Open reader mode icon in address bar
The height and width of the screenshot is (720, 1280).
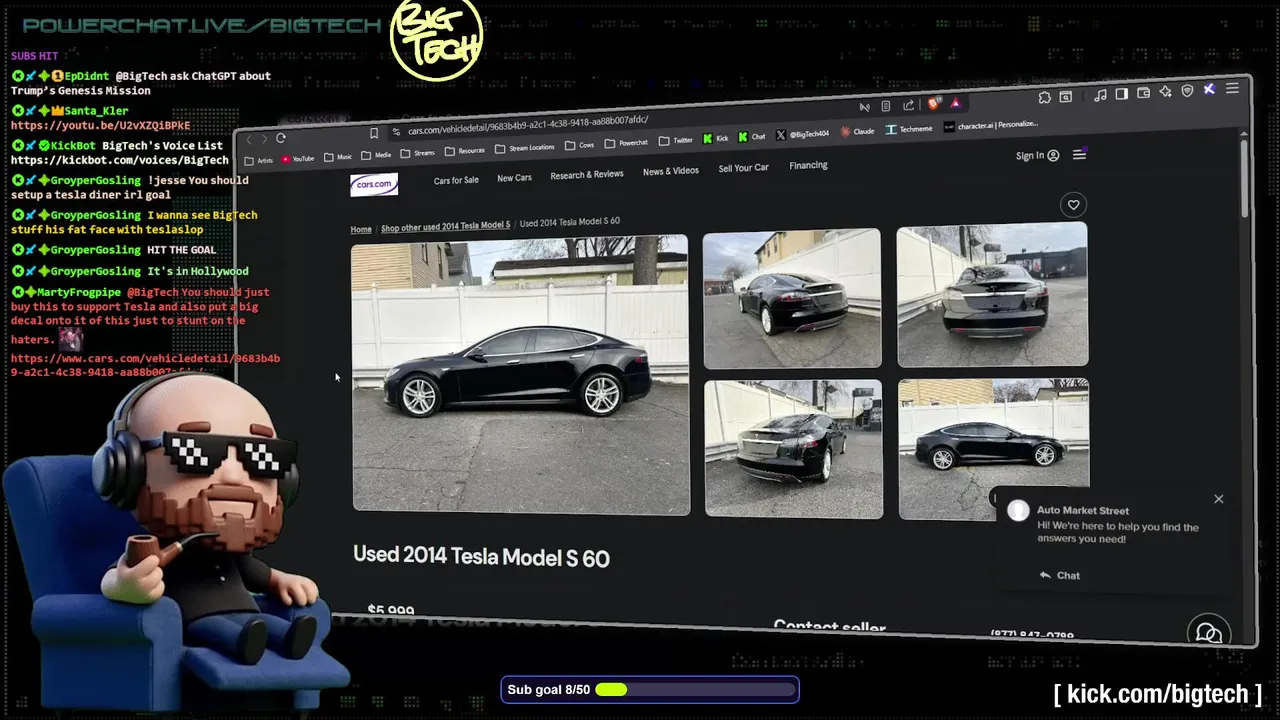886,106
